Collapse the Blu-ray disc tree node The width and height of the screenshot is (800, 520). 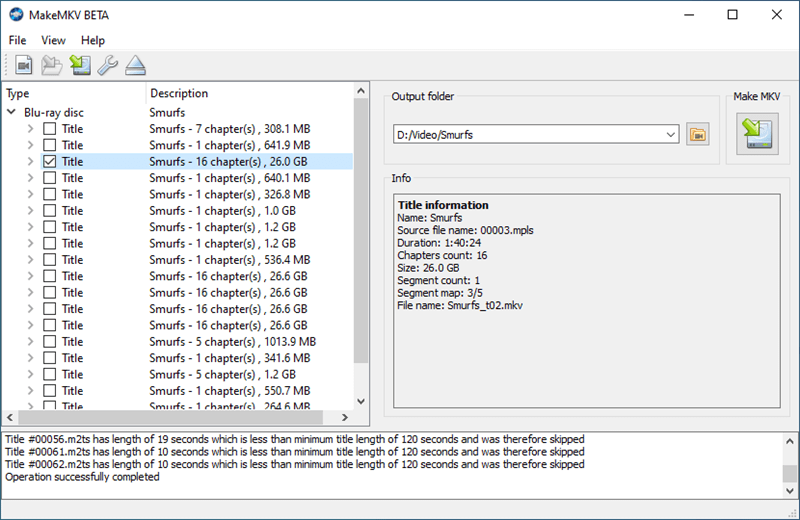(x=11, y=112)
